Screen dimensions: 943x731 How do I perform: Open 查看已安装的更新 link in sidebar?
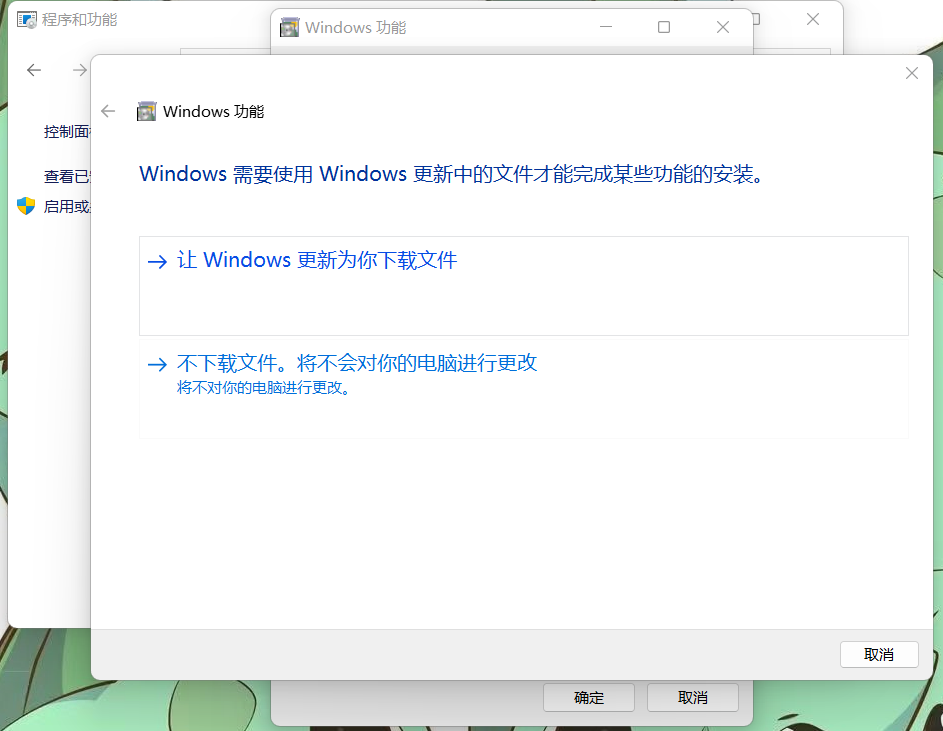[x=67, y=177]
